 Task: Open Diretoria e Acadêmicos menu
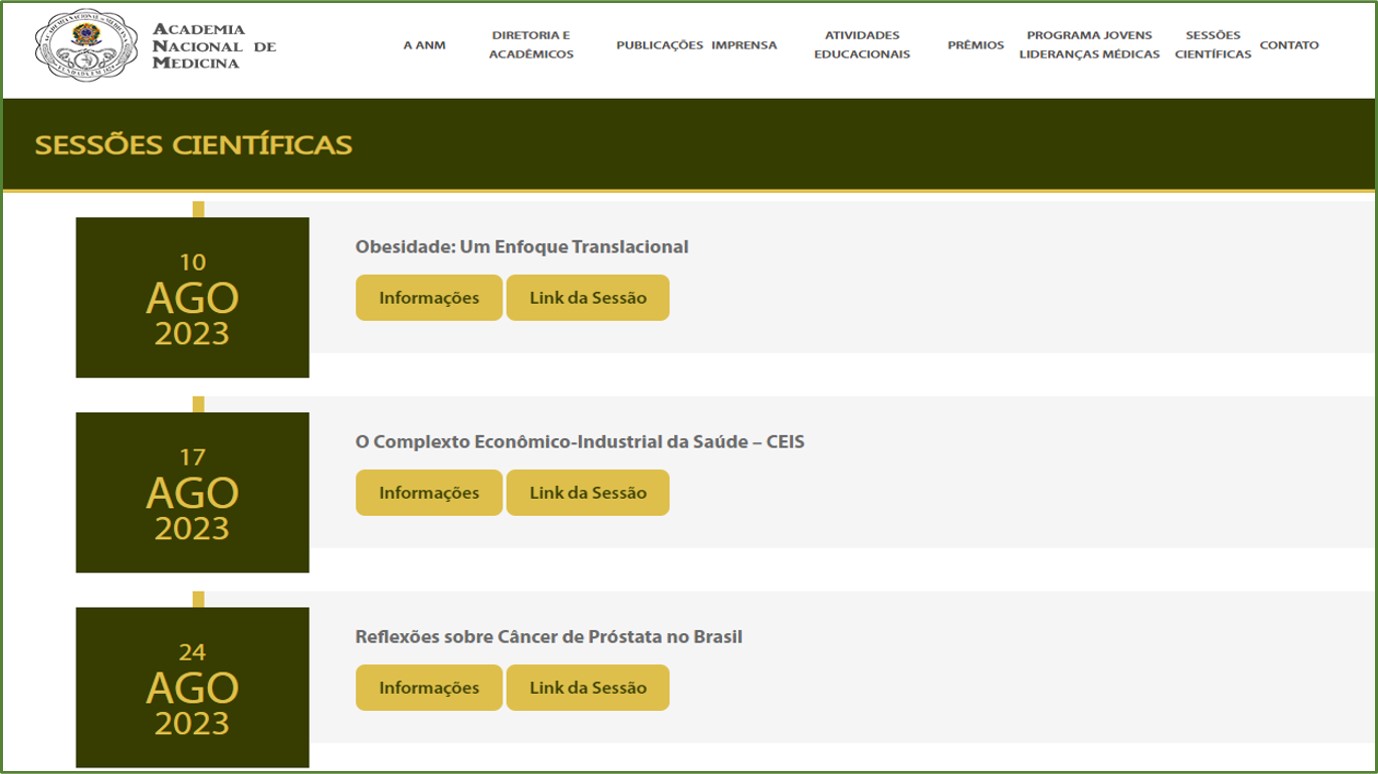click(531, 45)
